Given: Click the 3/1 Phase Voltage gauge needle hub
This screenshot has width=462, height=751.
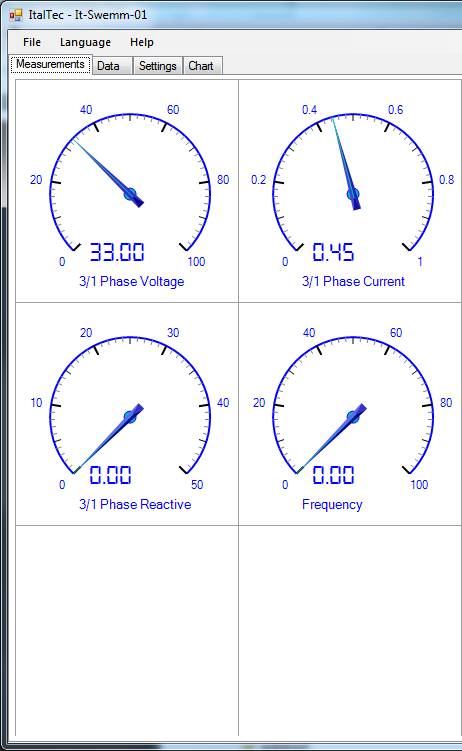Looking at the screenshot, I should tap(130, 194).
